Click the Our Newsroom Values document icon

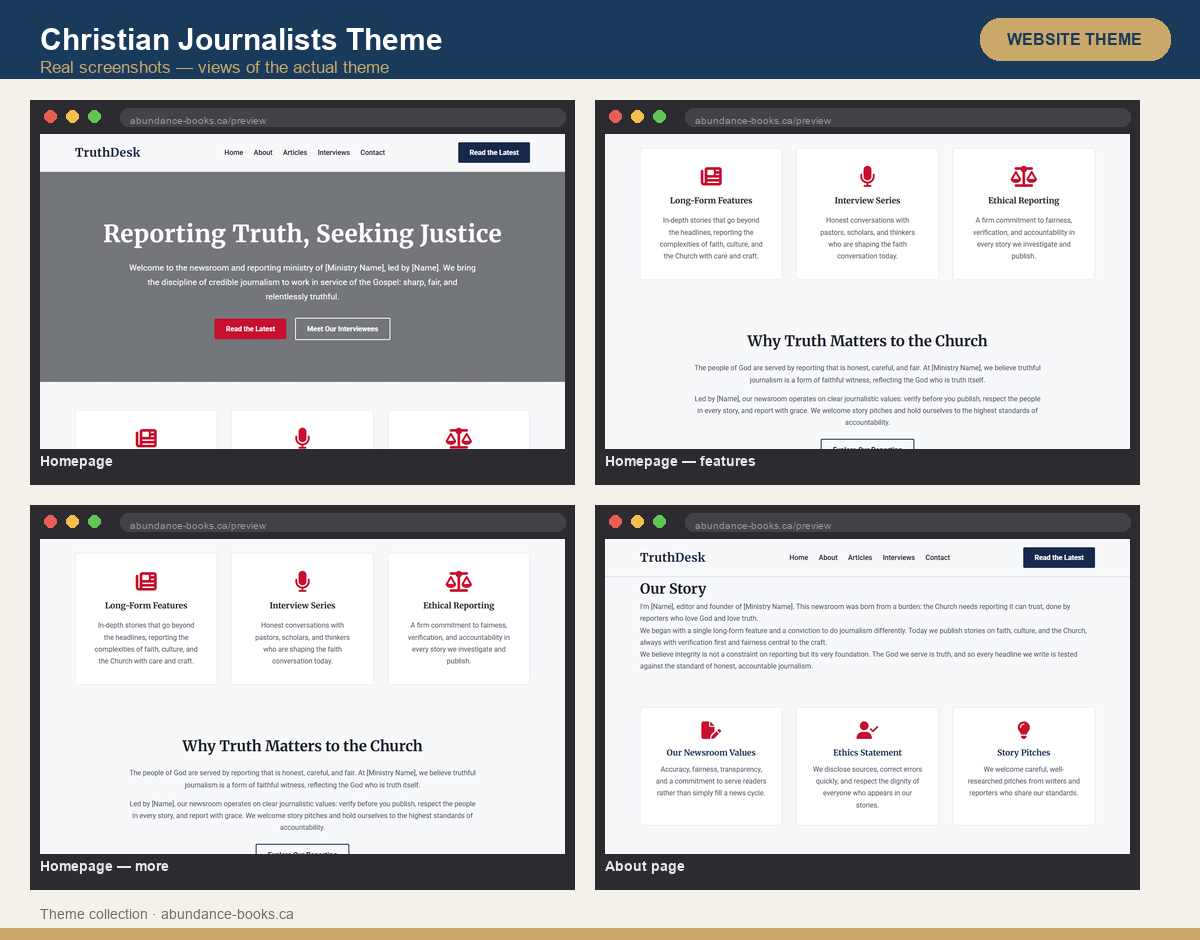[711, 730]
